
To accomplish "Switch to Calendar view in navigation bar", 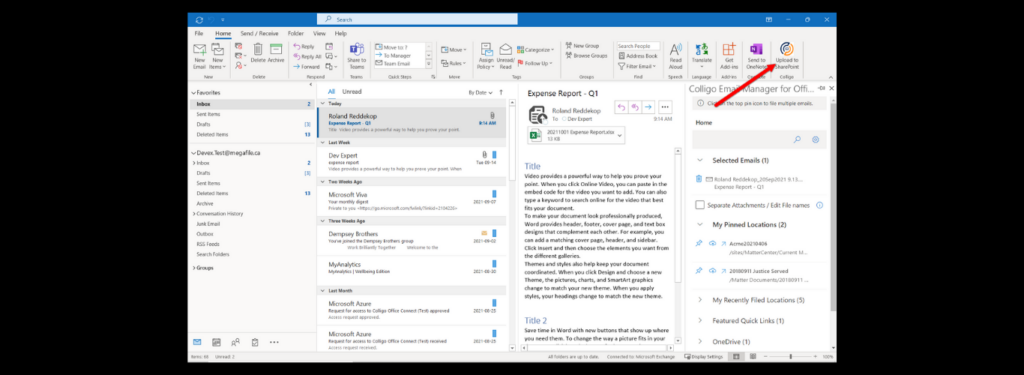I will point(216,342).
